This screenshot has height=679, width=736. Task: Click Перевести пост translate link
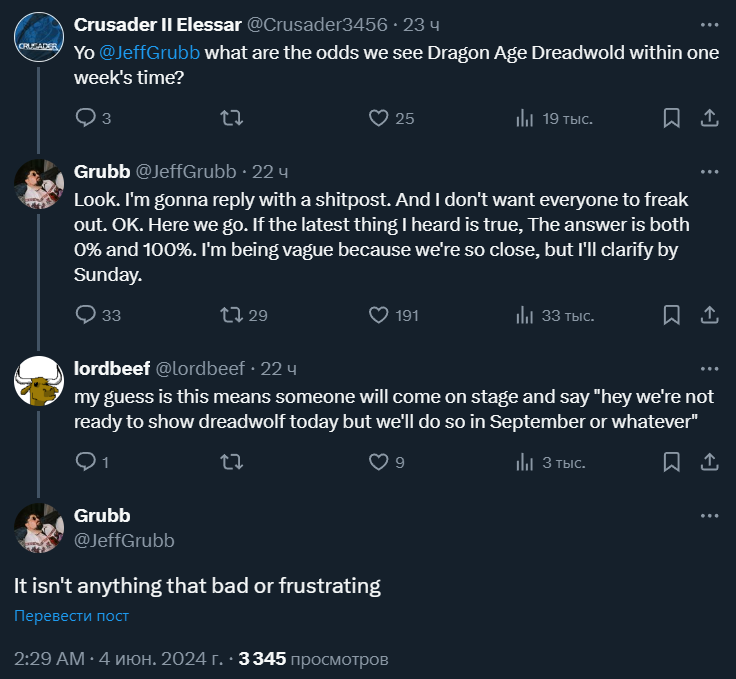tap(71, 616)
